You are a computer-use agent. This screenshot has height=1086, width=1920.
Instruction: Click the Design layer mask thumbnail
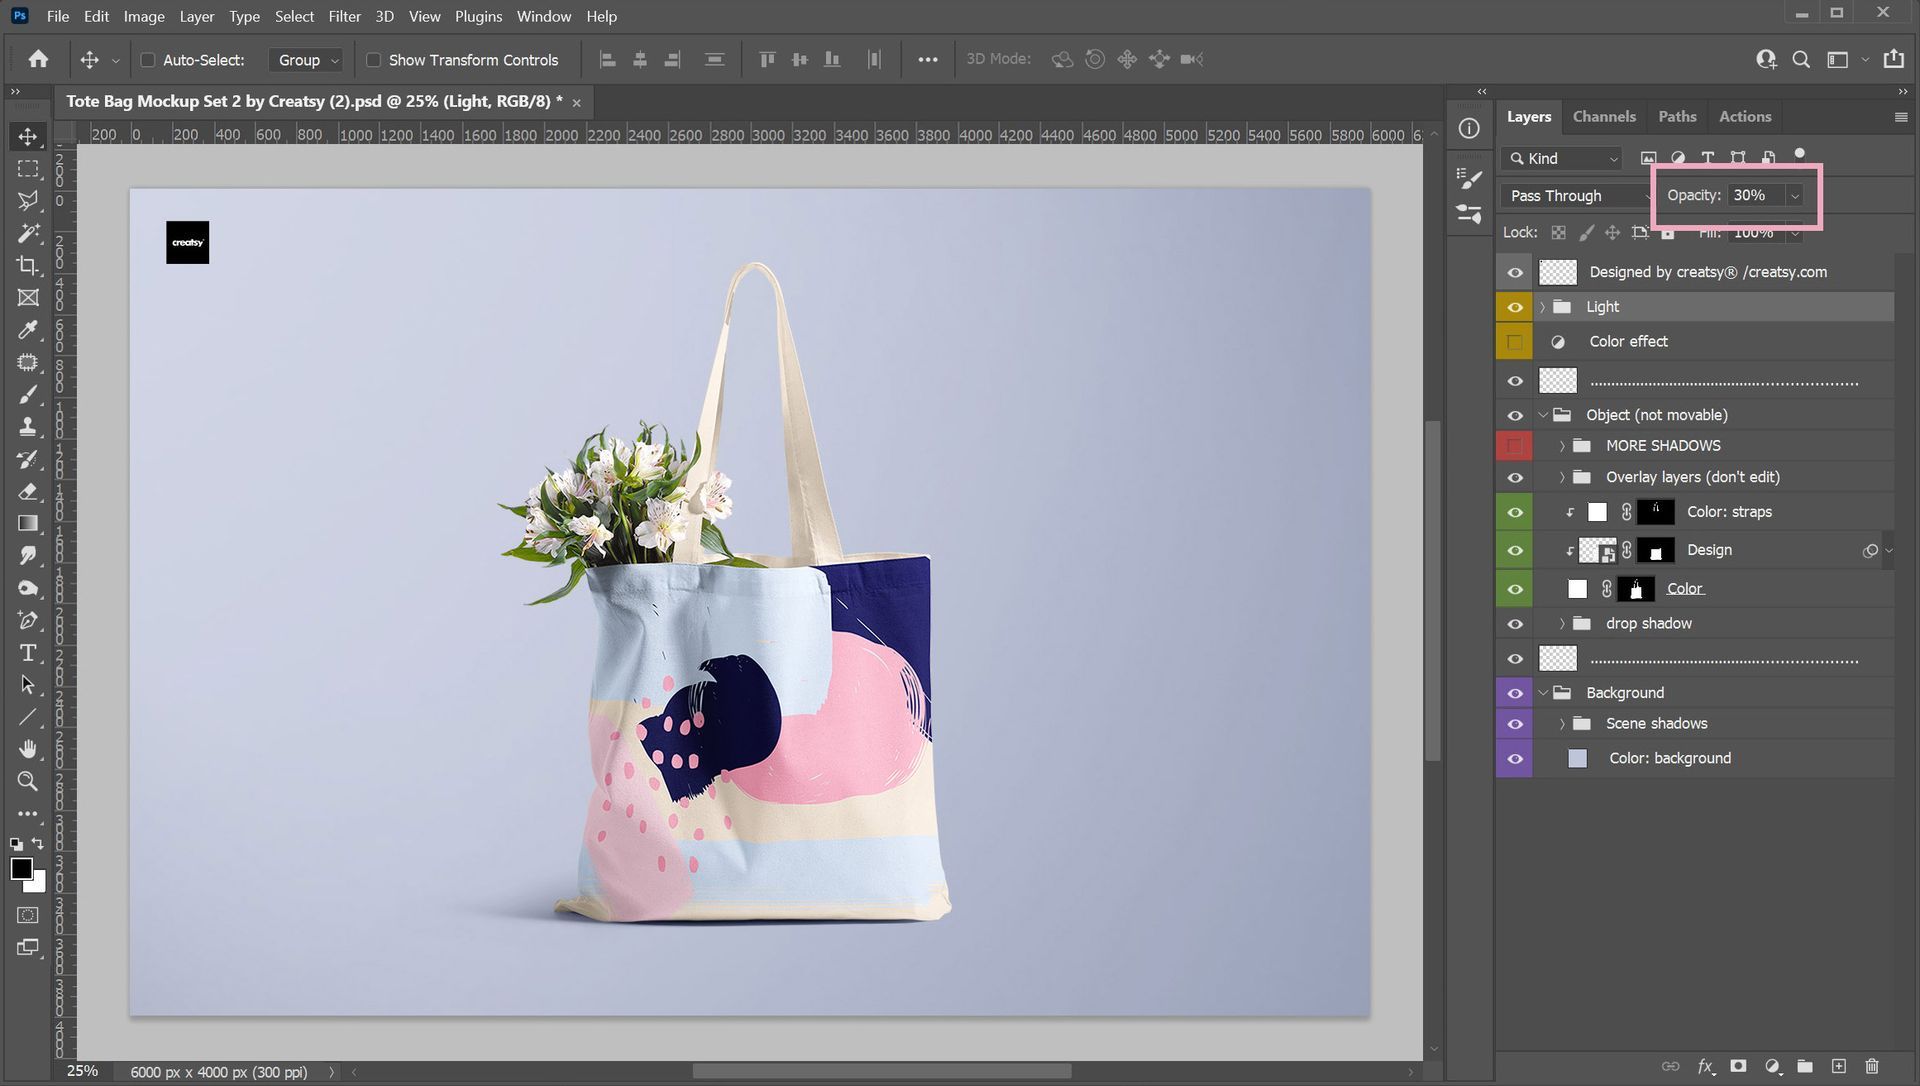pyautogui.click(x=1655, y=551)
